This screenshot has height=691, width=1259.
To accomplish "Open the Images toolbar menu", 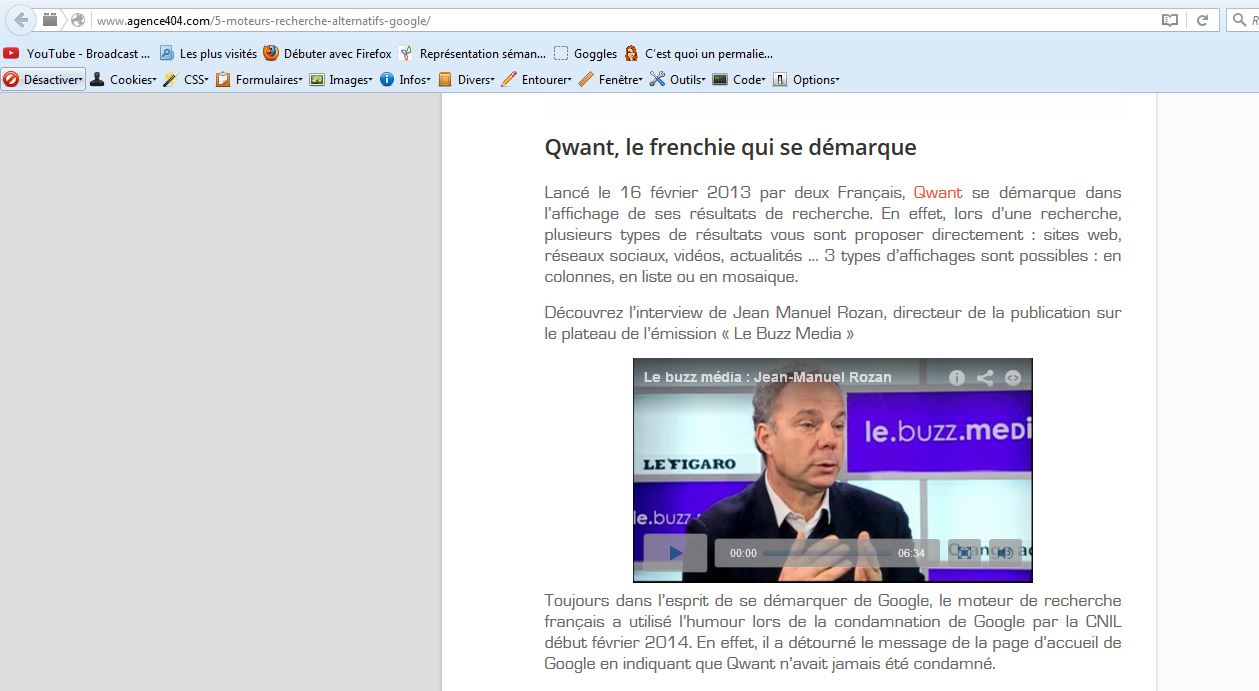I will pos(341,80).
